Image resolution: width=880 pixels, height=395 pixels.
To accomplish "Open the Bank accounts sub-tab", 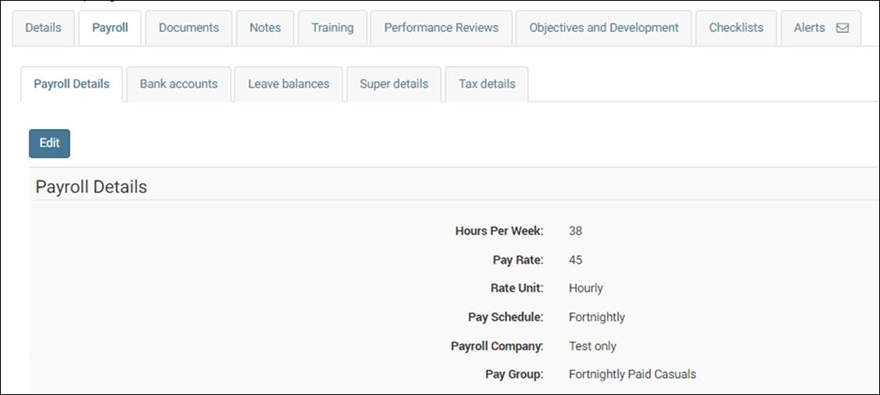I will coord(178,84).
